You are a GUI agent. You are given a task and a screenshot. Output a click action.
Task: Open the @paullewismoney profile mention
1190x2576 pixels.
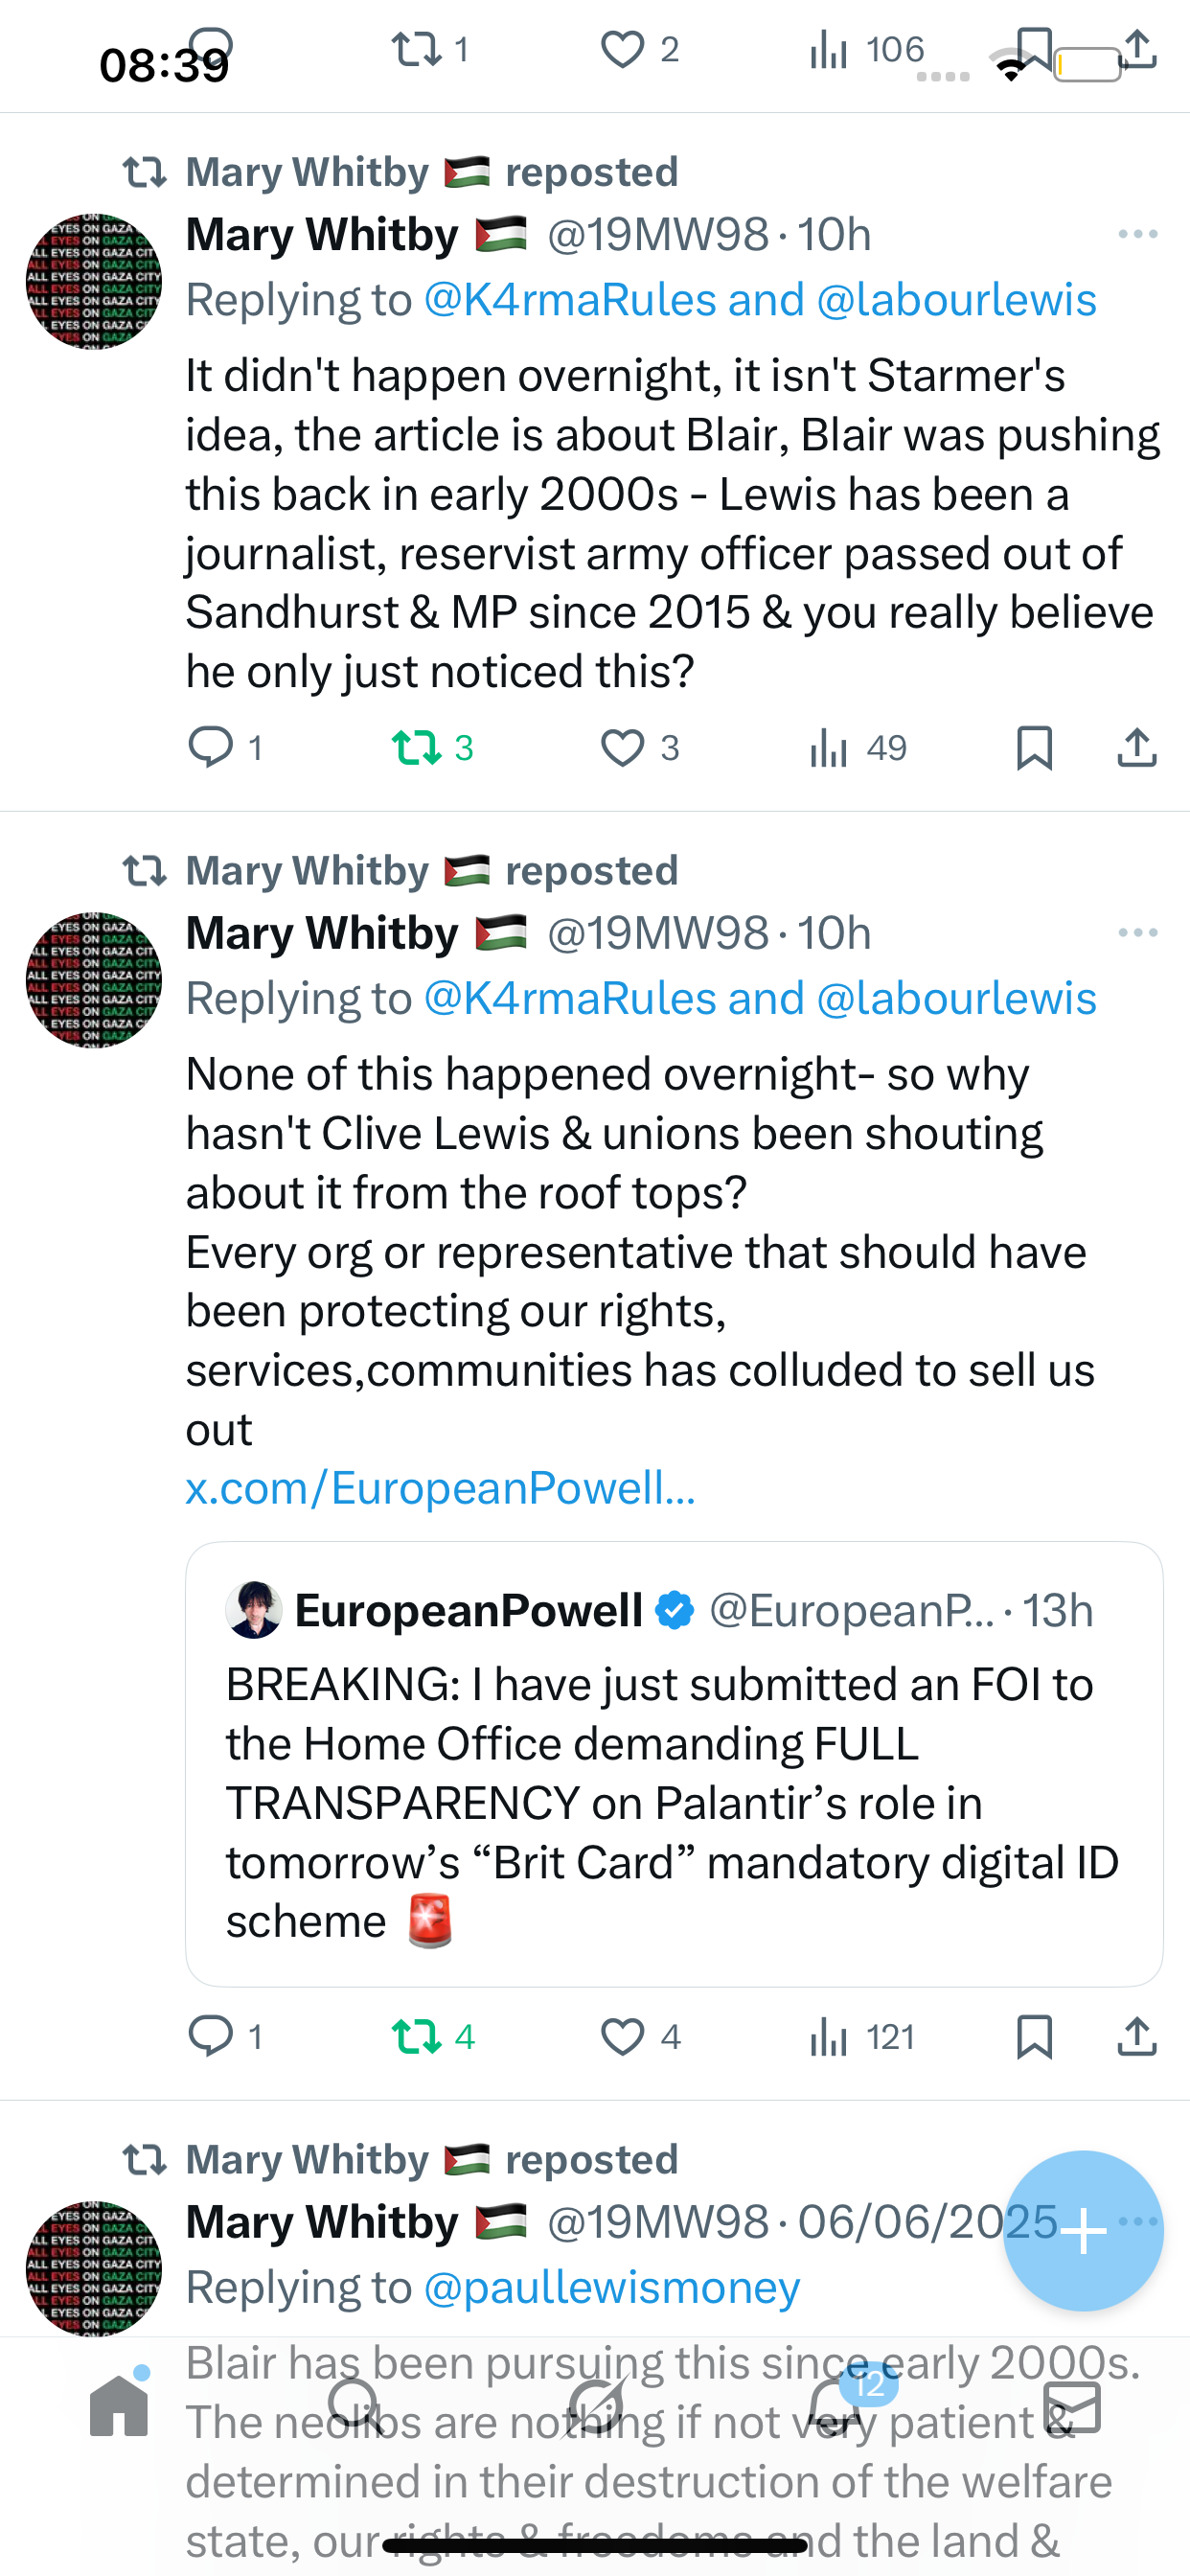[x=612, y=2287]
